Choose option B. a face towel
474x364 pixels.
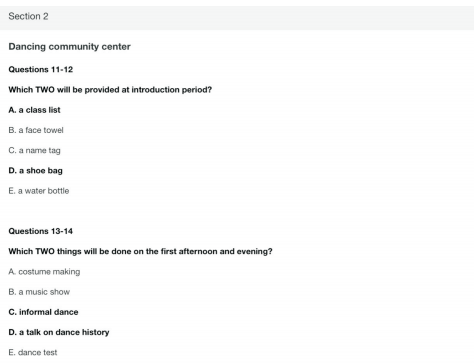[x=36, y=130]
